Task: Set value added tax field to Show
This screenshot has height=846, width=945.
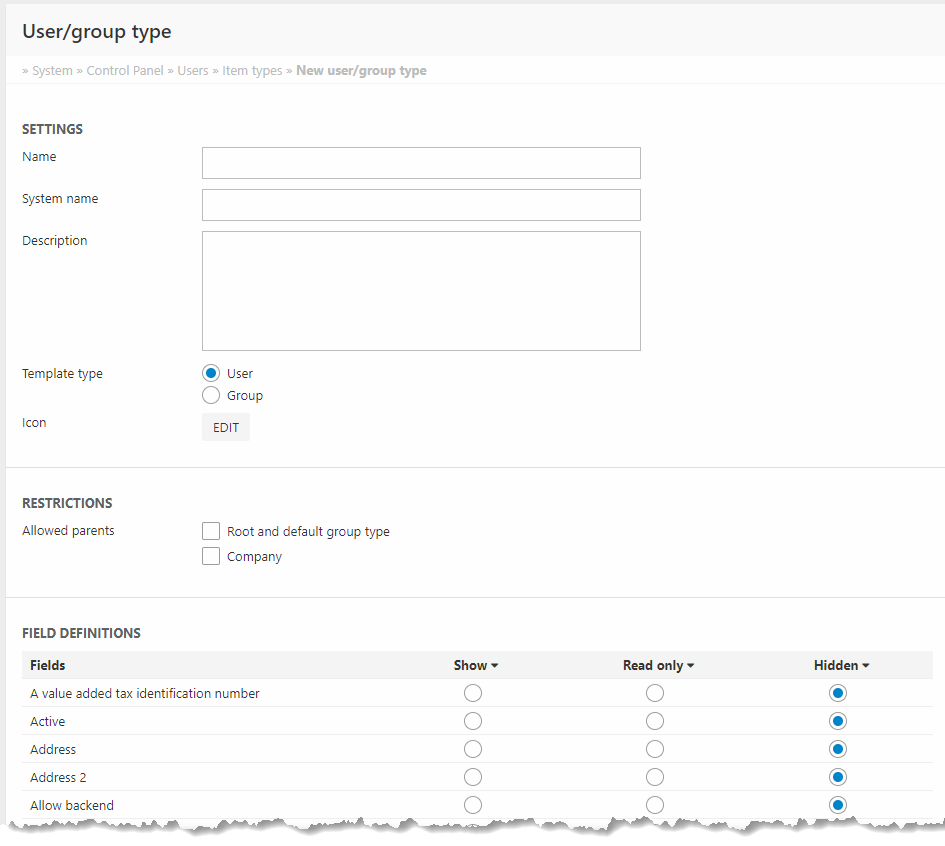Action: coord(473,693)
